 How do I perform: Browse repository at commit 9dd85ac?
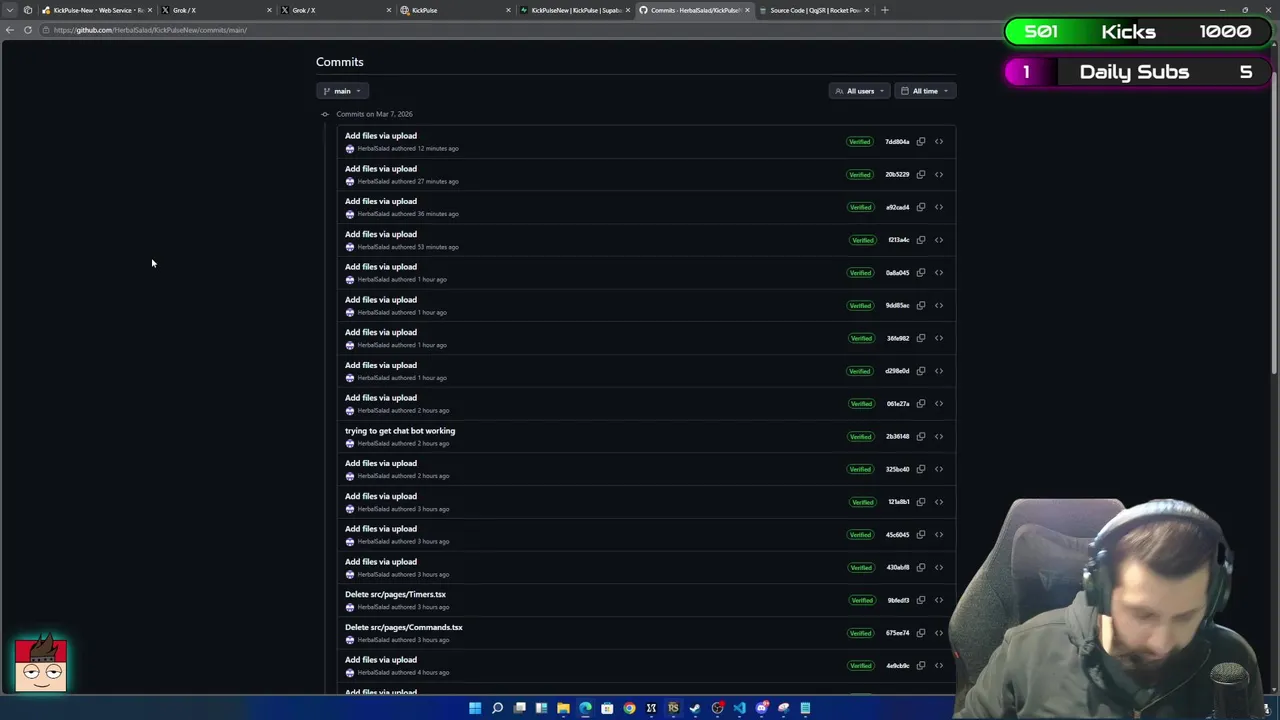[x=939, y=305]
